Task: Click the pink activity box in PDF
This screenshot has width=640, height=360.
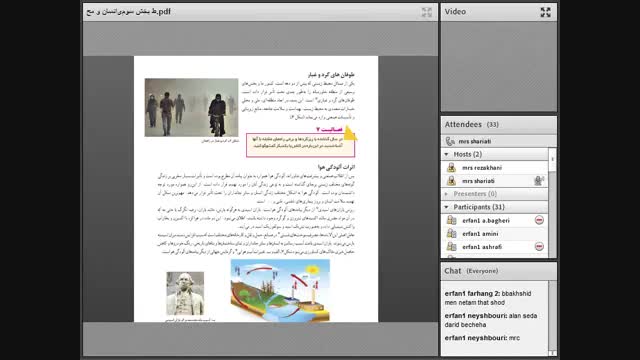Action: coord(300,145)
